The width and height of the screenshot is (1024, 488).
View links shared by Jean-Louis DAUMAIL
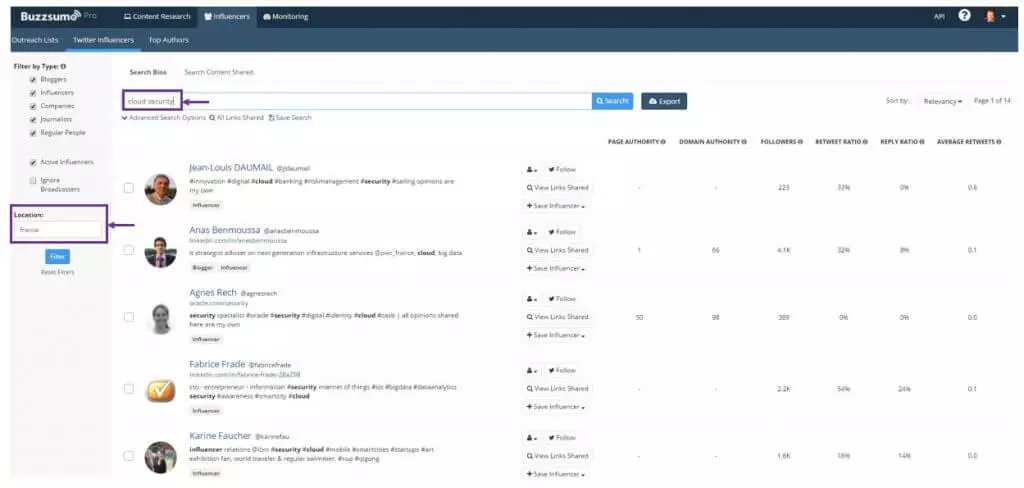coord(557,187)
